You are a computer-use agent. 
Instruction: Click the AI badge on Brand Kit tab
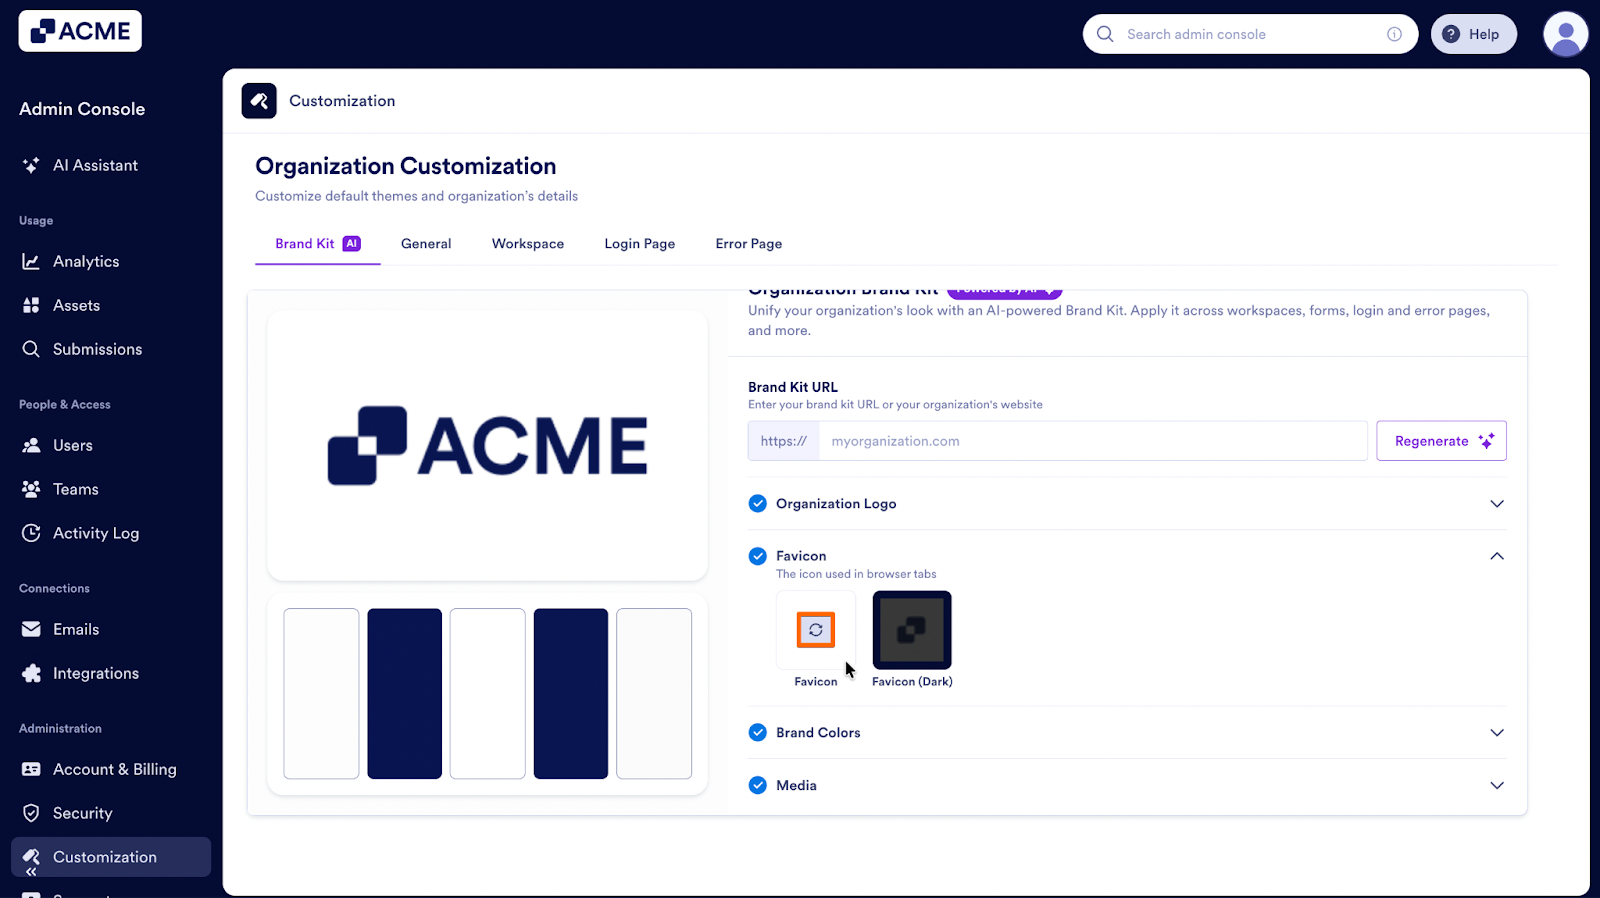click(x=352, y=243)
